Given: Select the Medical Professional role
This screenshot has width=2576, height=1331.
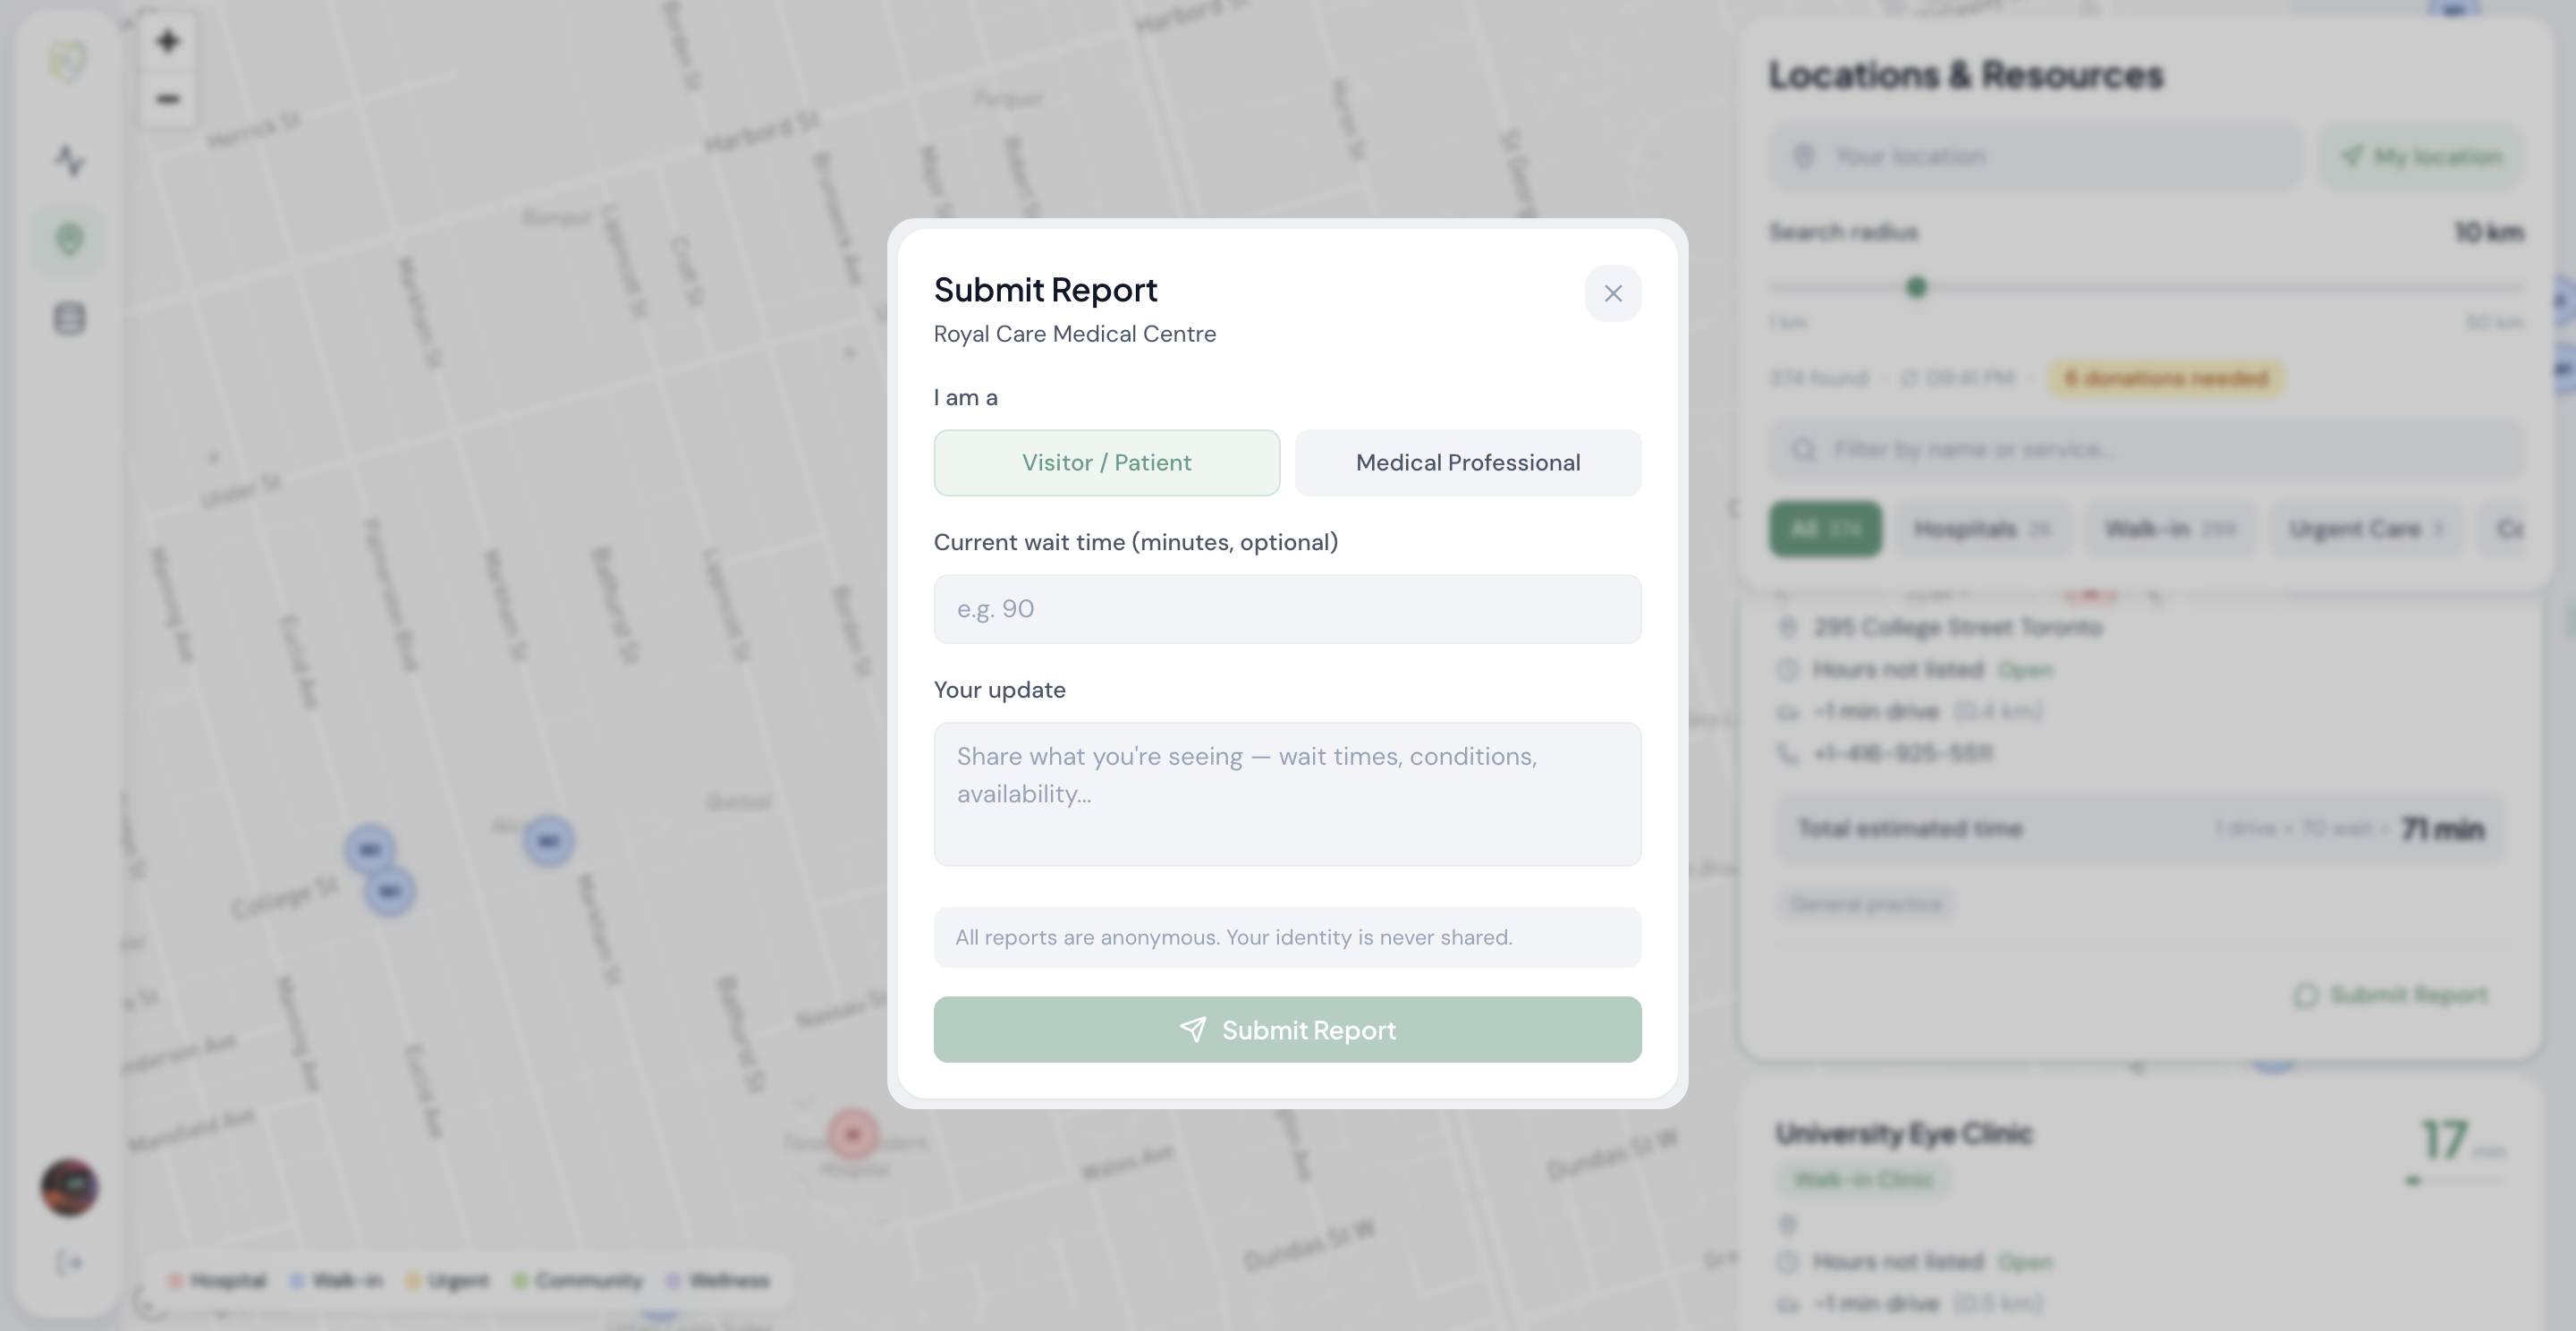Looking at the screenshot, I should 1467,462.
